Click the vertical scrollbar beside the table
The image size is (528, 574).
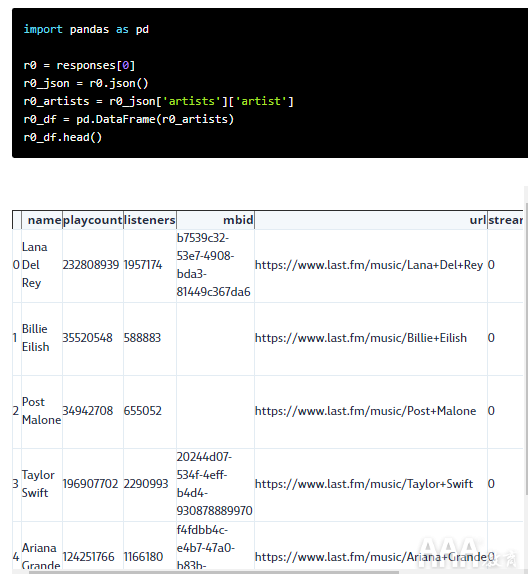click(x=527, y=348)
